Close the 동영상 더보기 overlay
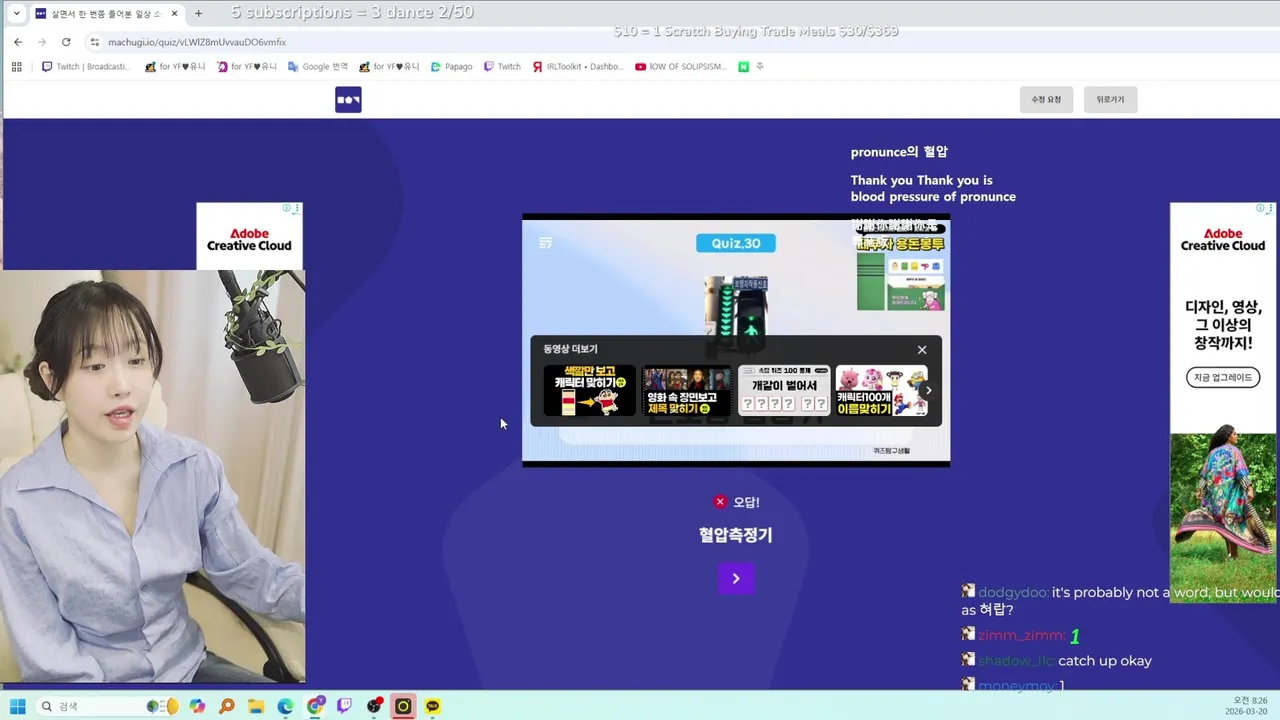1280x720 pixels. tap(922, 349)
